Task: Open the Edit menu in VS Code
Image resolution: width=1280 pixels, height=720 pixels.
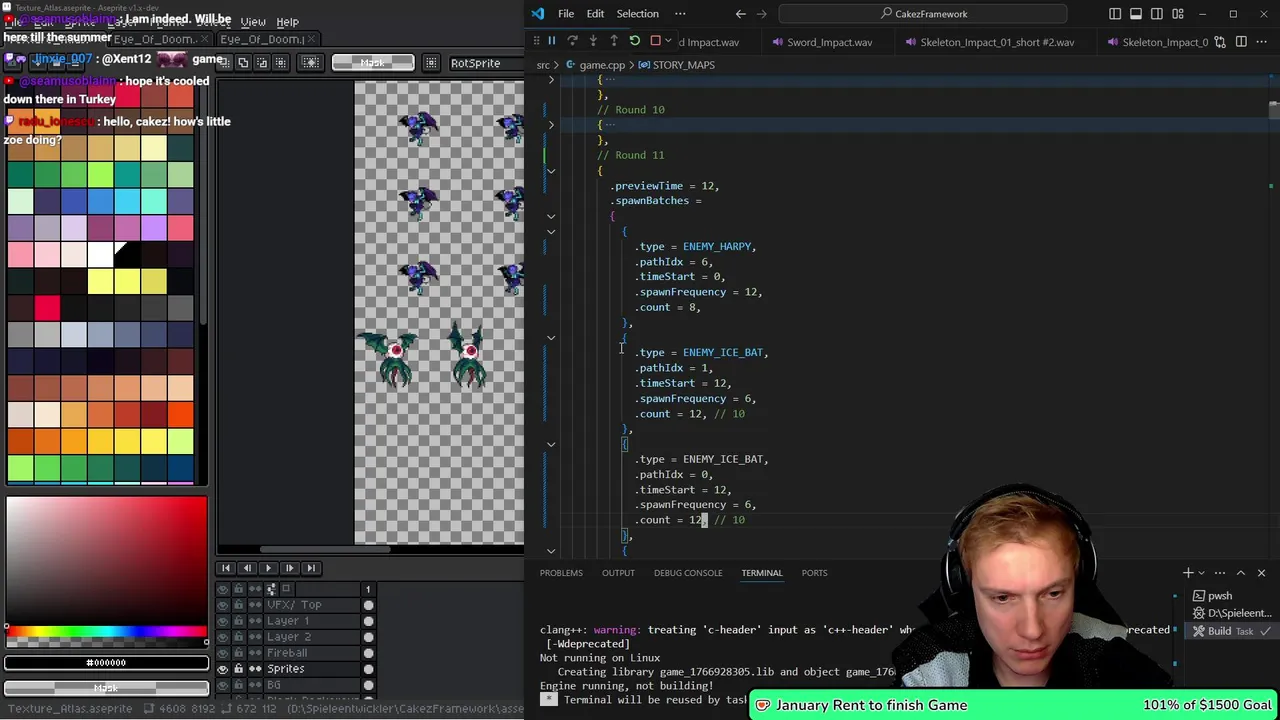Action: coord(595,14)
